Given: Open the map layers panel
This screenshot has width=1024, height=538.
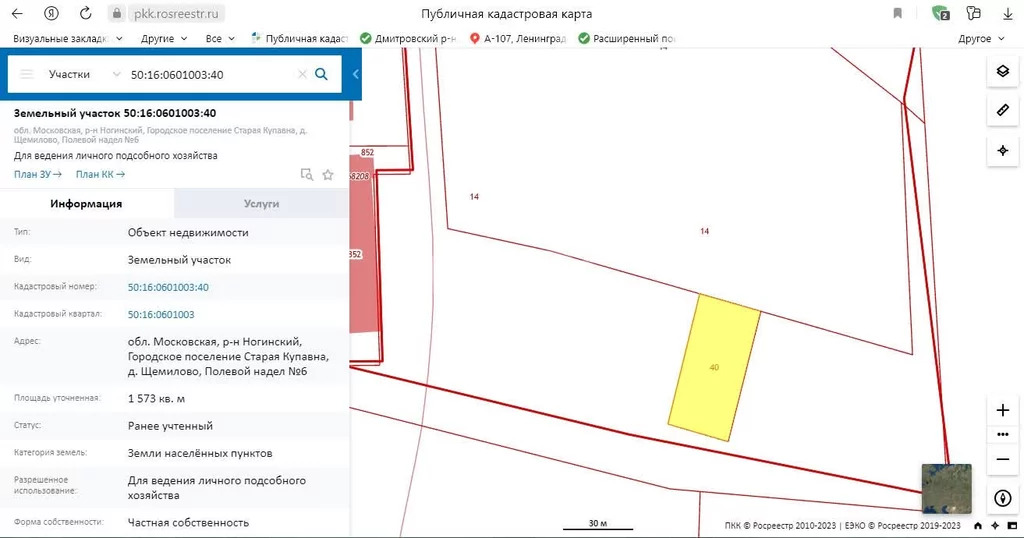Looking at the screenshot, I should point(1002,72).
